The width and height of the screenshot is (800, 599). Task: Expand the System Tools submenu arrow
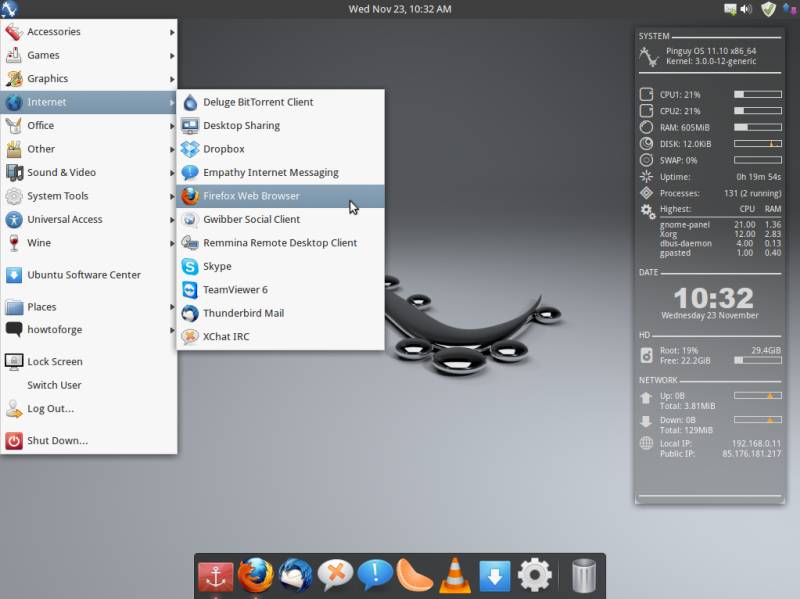tap(172, 196)
